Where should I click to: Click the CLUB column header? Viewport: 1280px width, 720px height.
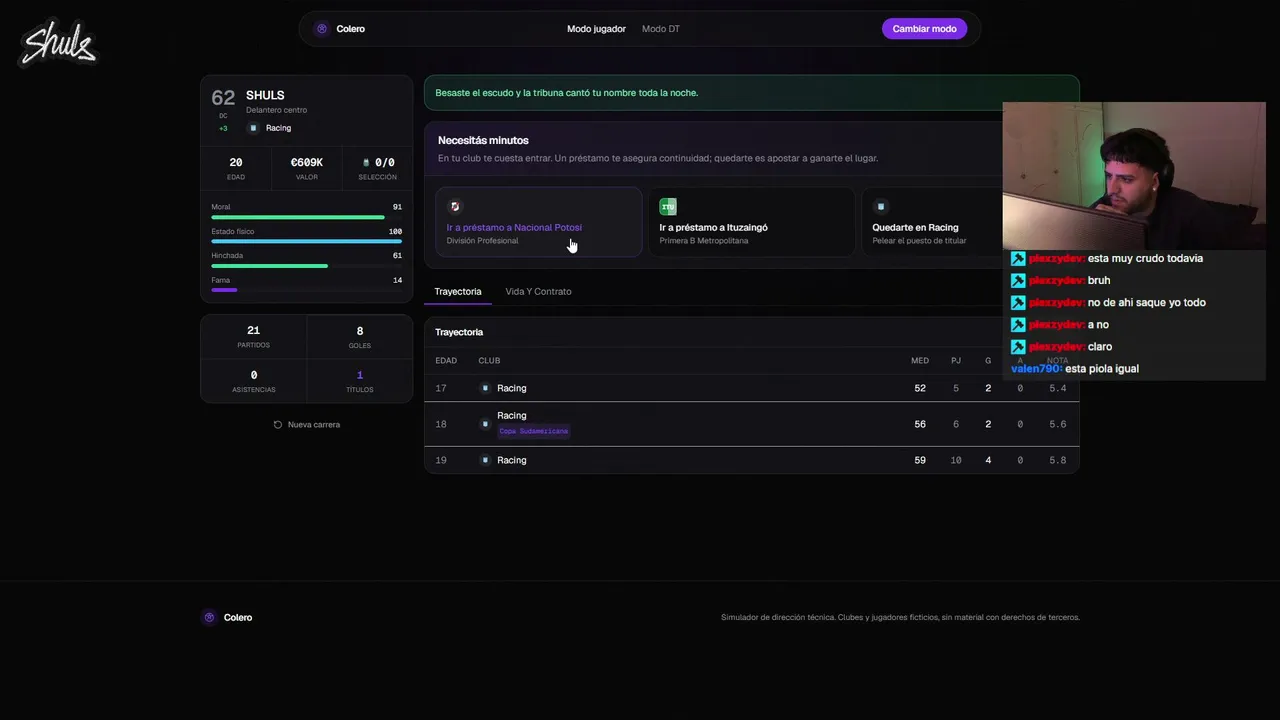point(489,361)
